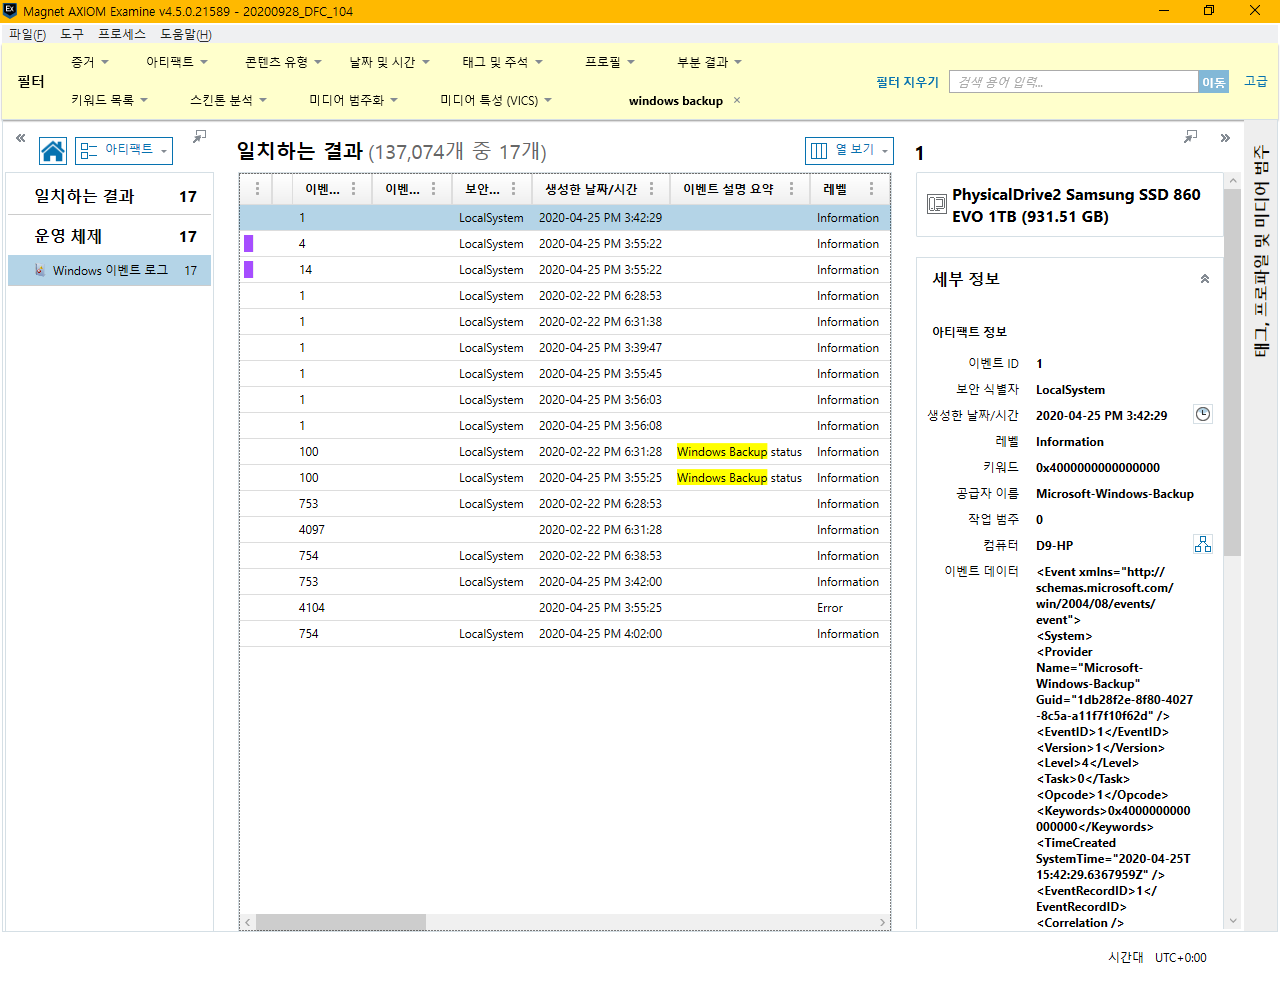The width and height of the screenshot is (1280, 984).
Task: Expand the 날짜 및 시간 filter
Action: 389,62
